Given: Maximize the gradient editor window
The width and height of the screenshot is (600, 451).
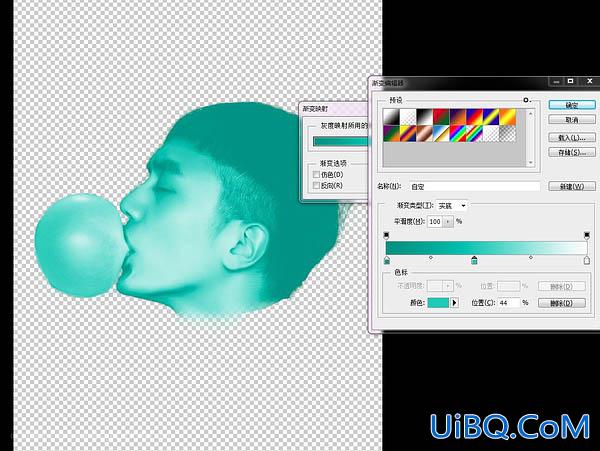Looking at the screenshot, I should tap(571, 81).
